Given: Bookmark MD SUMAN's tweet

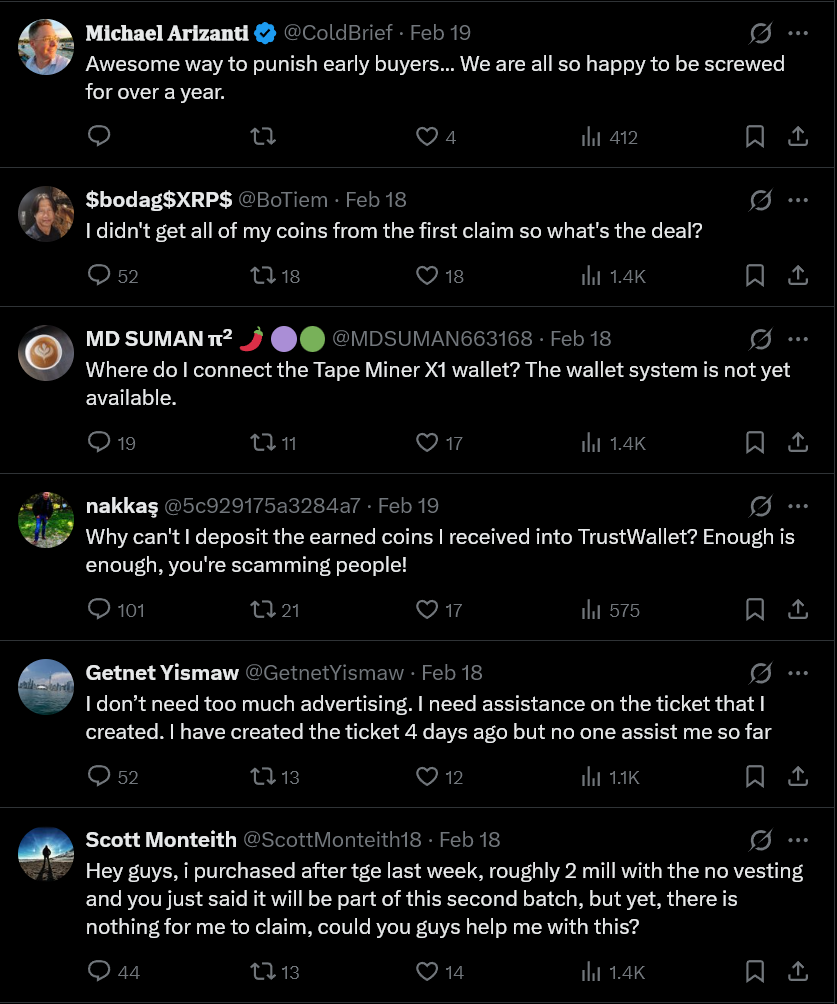Looking at the screenshot, I should (756, 442).
